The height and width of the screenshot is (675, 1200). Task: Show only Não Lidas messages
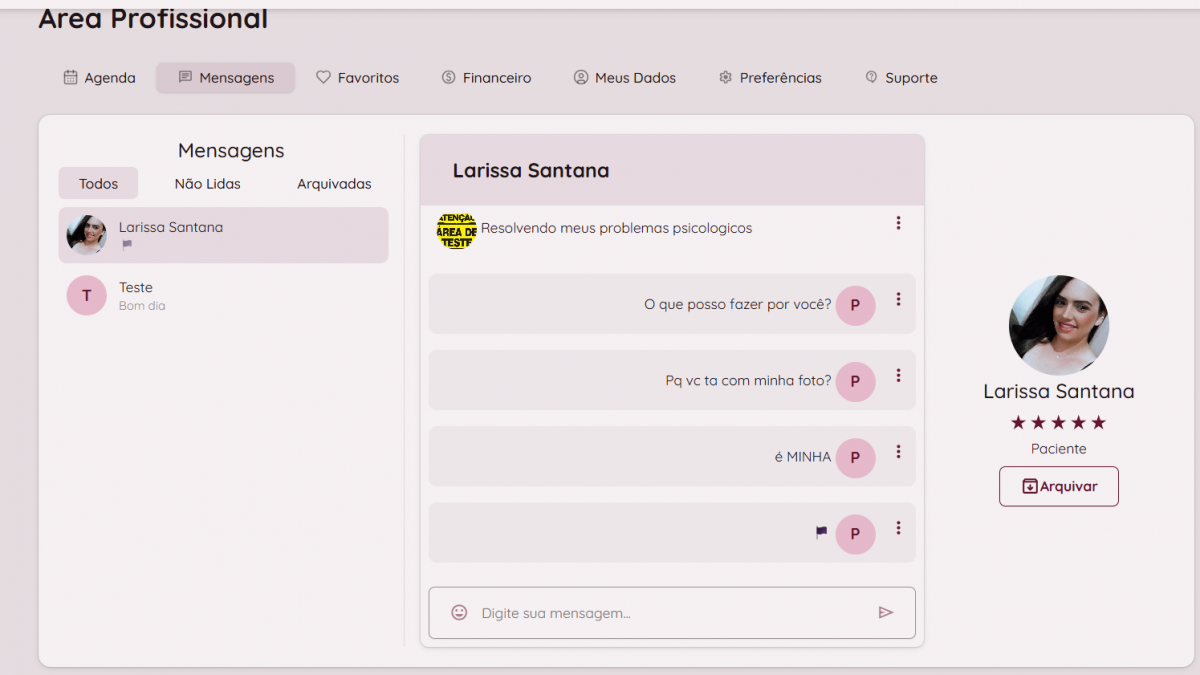click(207, 184)
